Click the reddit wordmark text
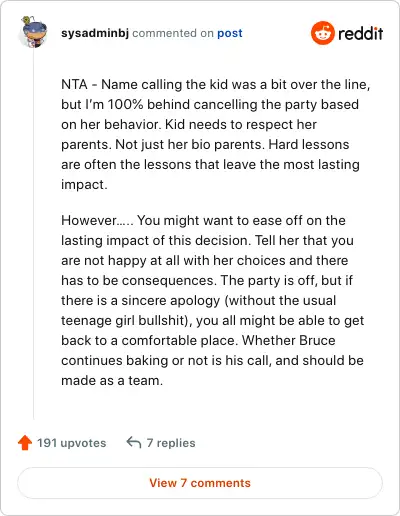Screen dimensions: 400x516 [x=360, y=33]
